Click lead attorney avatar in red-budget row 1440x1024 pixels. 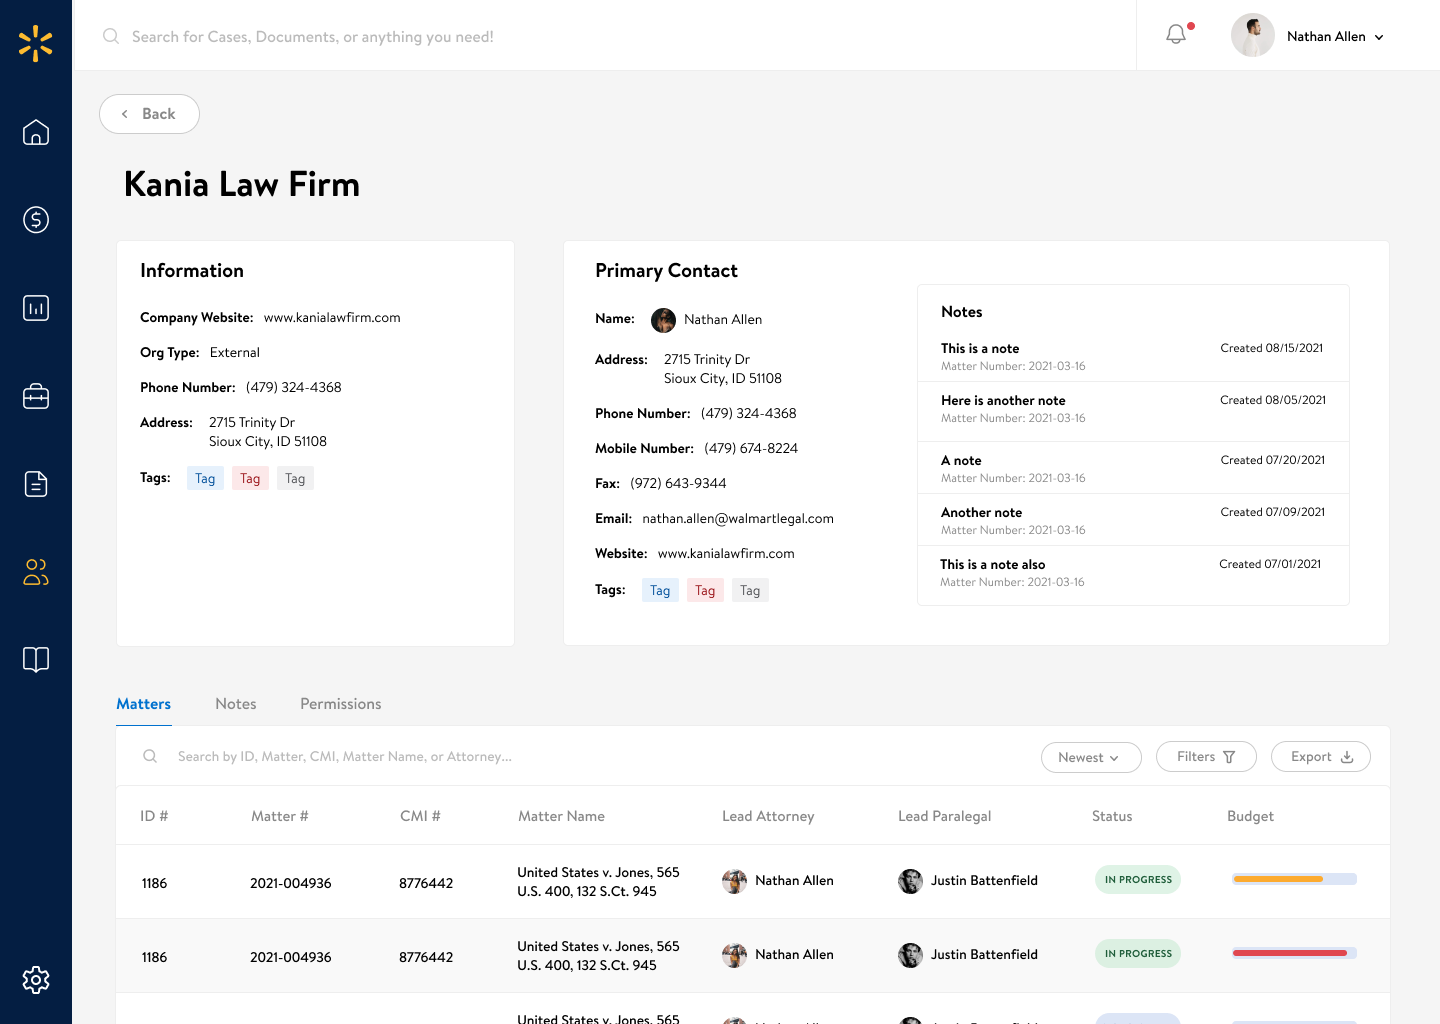[734, 955]
